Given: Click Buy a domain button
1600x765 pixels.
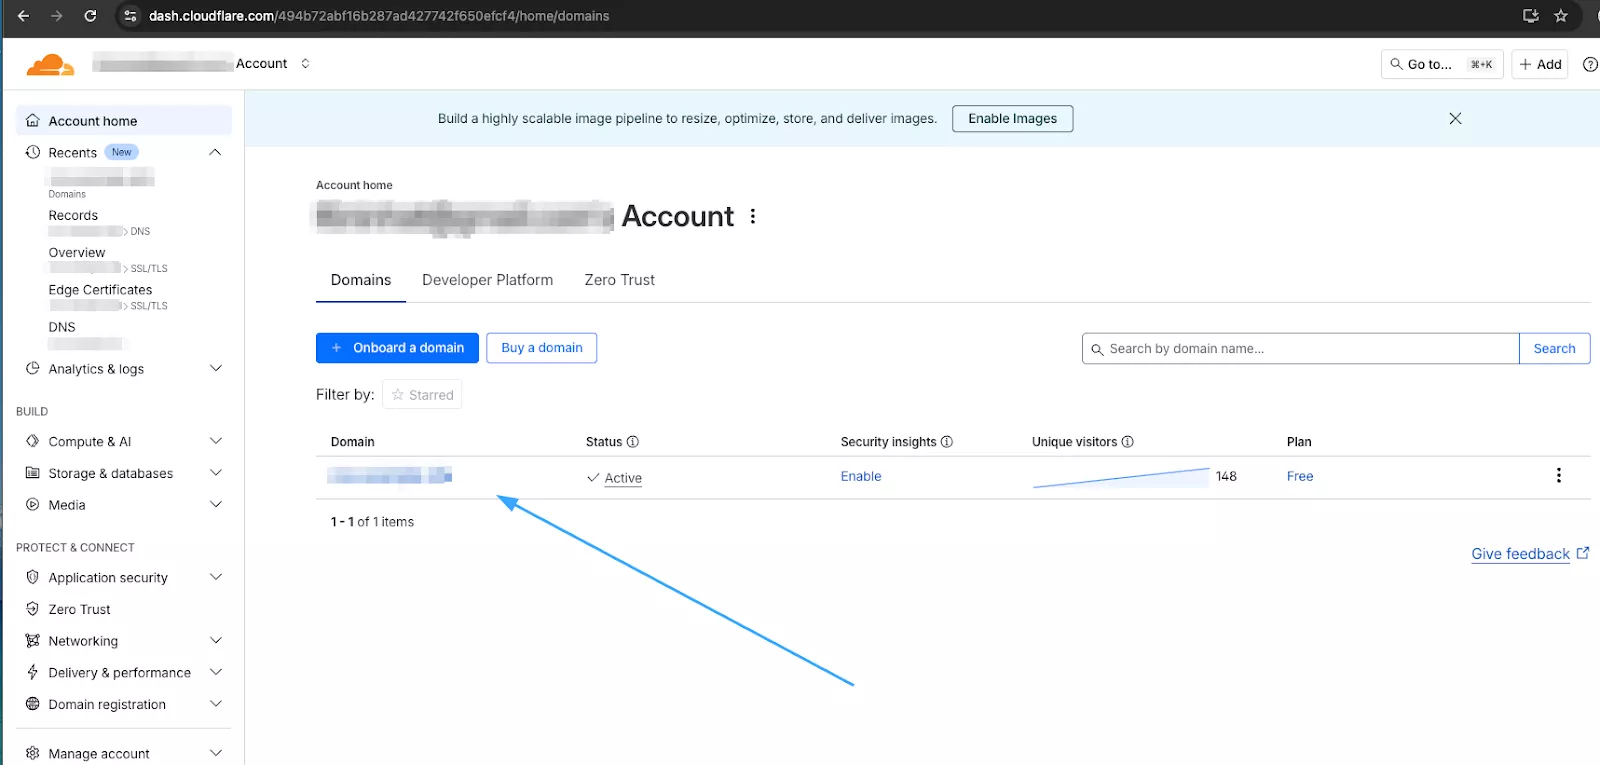Looking at the screenshot, I should [x=542, y=348].
